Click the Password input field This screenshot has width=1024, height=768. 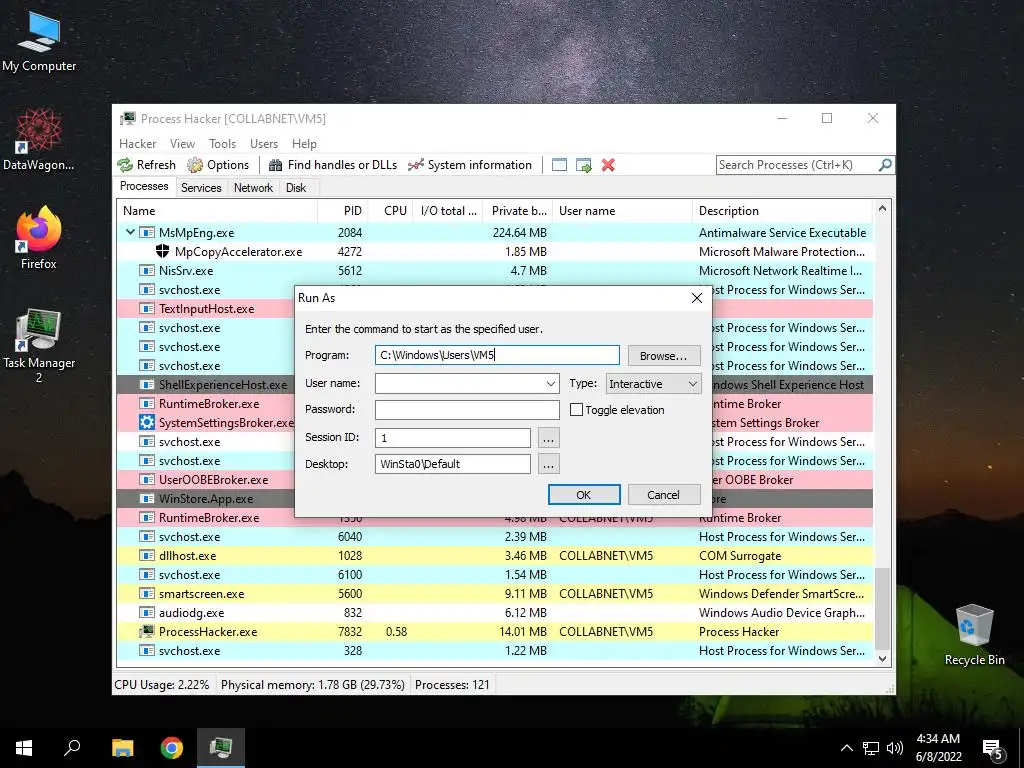pyautogui.click(x=467, y=409)
